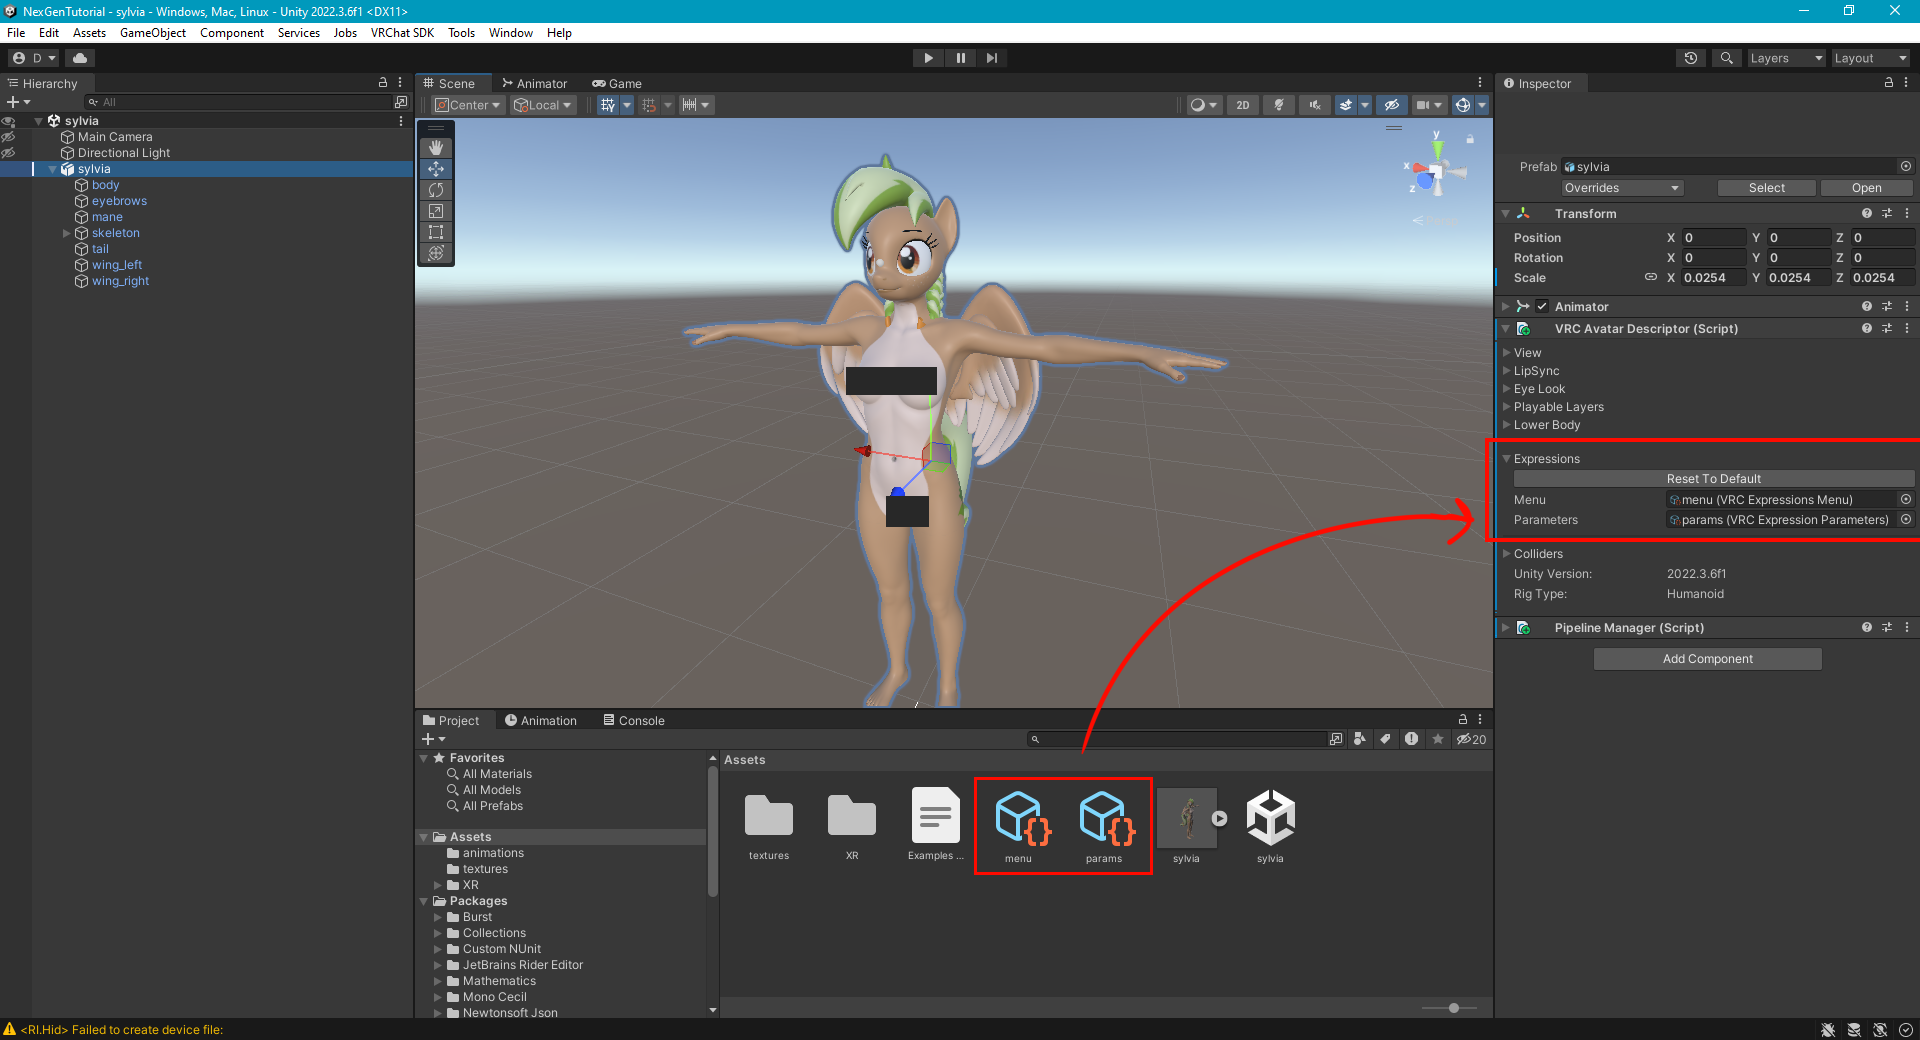Open the Component menu
Viewport: 1920px width, 1040px height.
(232, 33)
